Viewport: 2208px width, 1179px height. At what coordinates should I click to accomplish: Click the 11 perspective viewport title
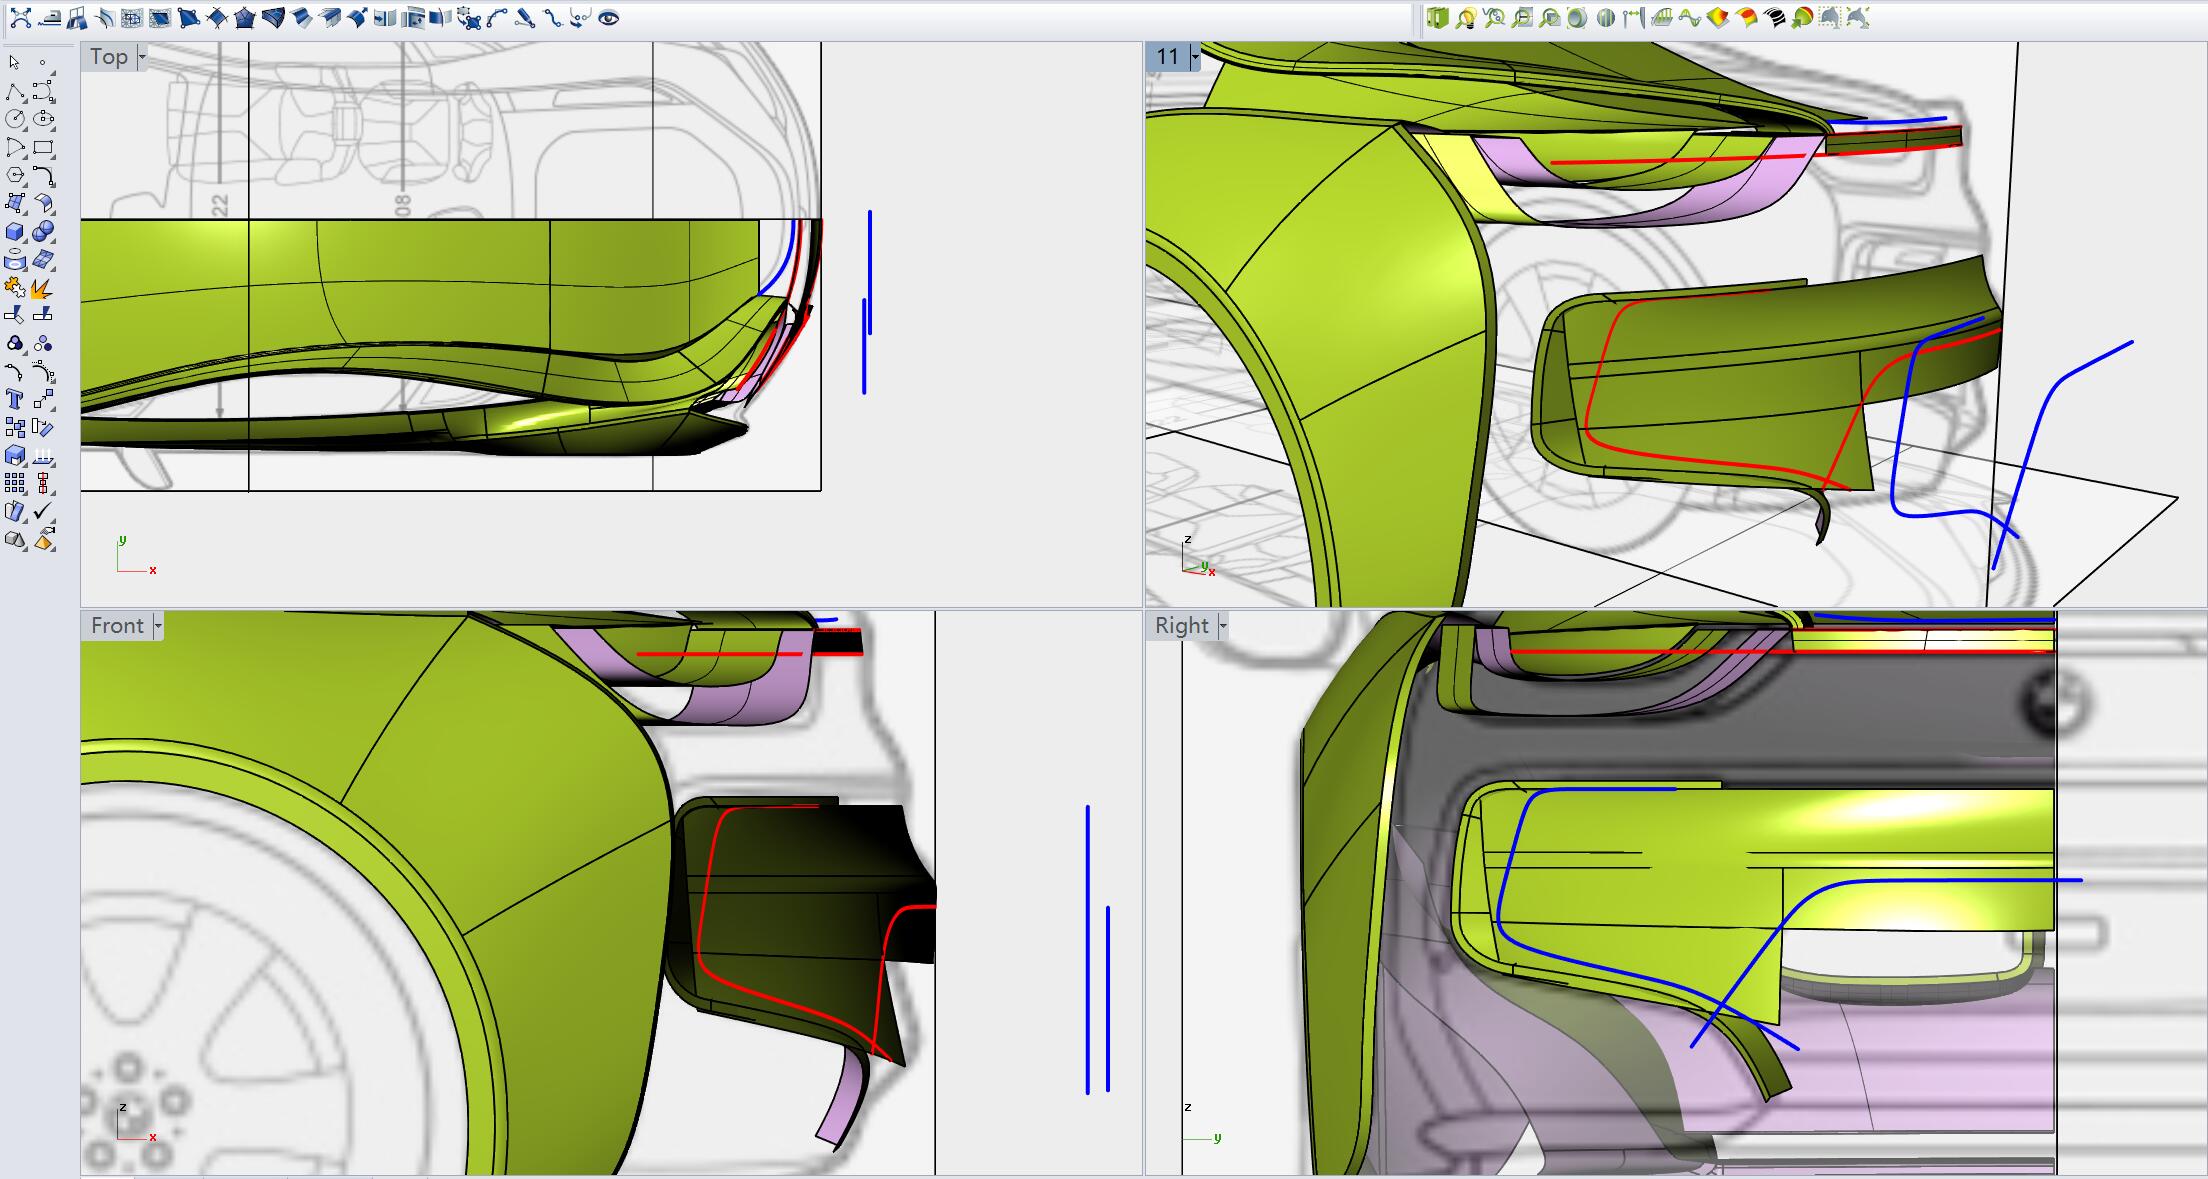(1167, 57)
